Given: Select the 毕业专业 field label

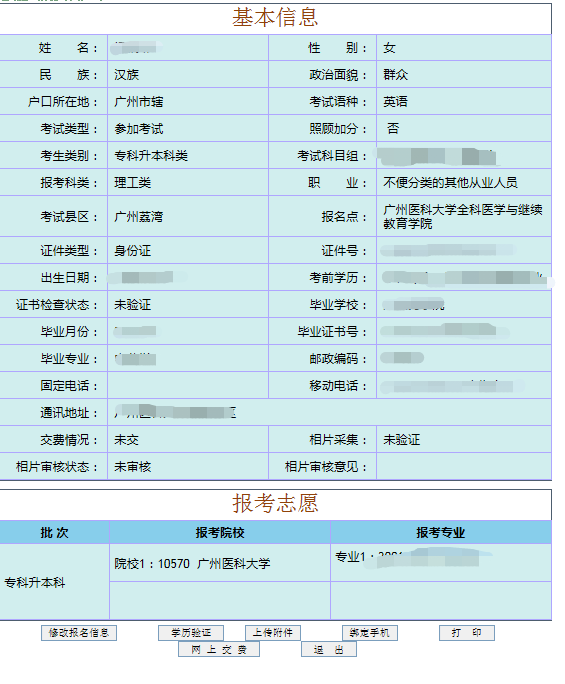Looking at the screenshot, I should click(x=69, y=359).
